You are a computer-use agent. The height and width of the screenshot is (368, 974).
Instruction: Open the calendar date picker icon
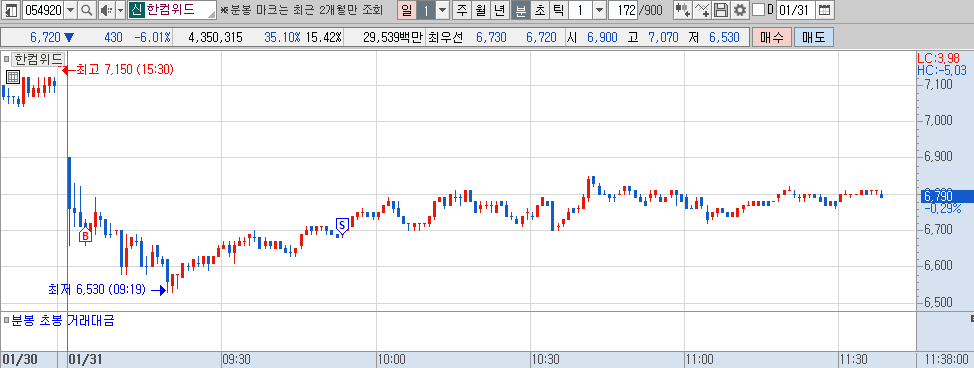point(824,10)
